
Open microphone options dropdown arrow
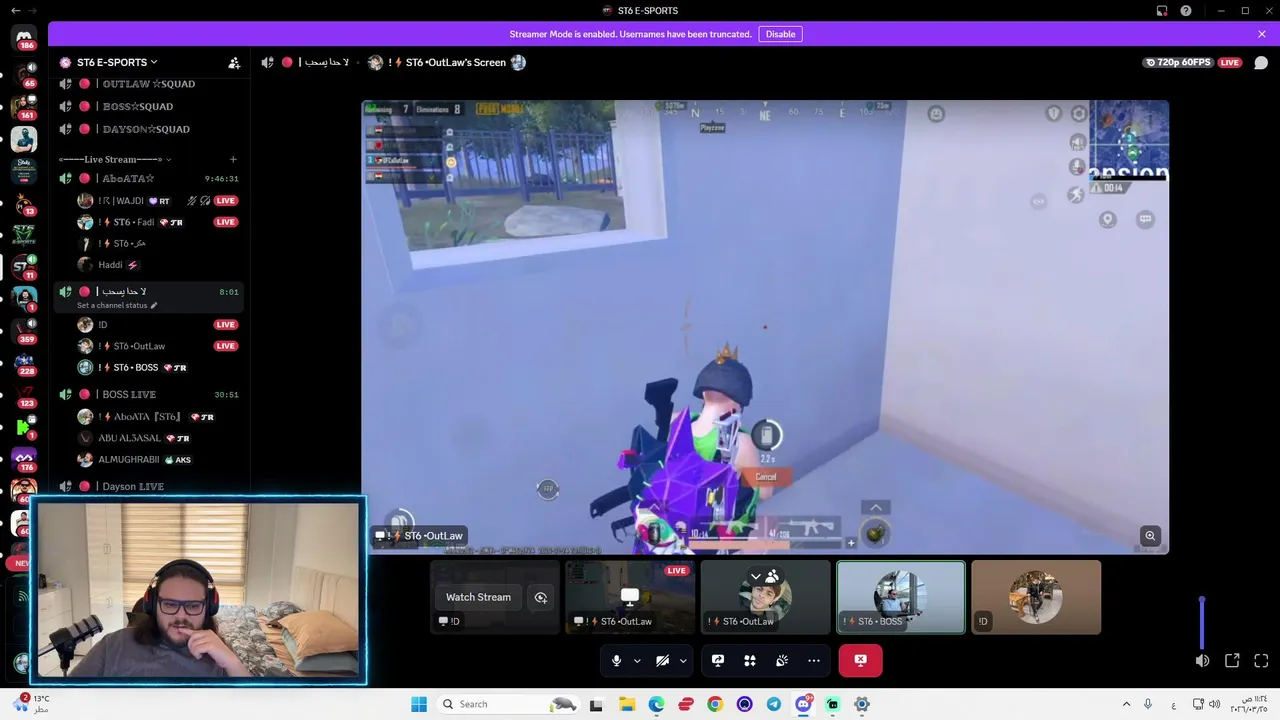pyautogui.click(x=637, y=660)
